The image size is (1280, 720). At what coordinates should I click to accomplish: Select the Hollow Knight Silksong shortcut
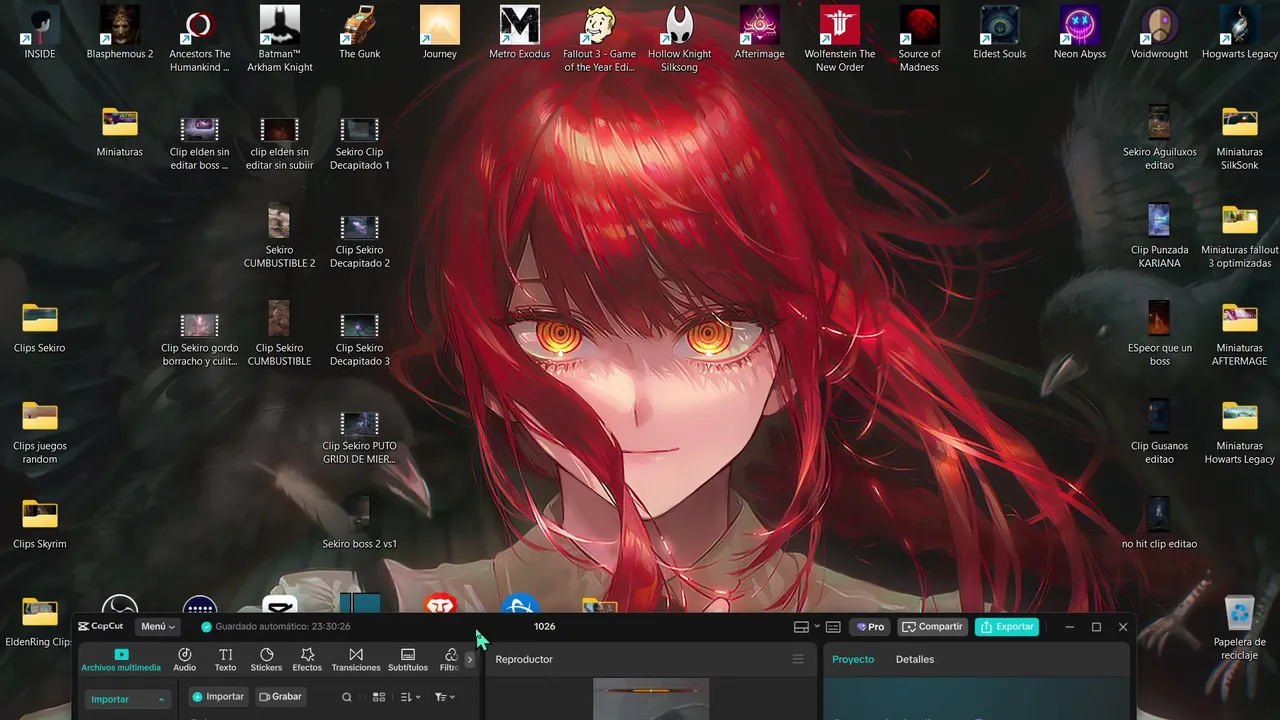pyautogui.click(x=680, y=39)
